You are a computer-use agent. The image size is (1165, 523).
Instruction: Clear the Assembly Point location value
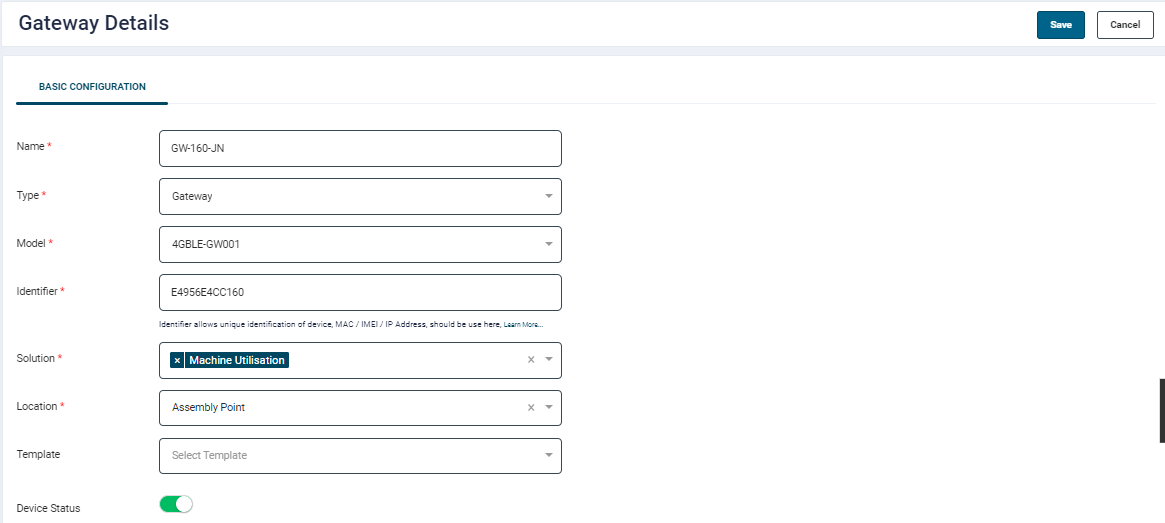[x=531, y=408]
